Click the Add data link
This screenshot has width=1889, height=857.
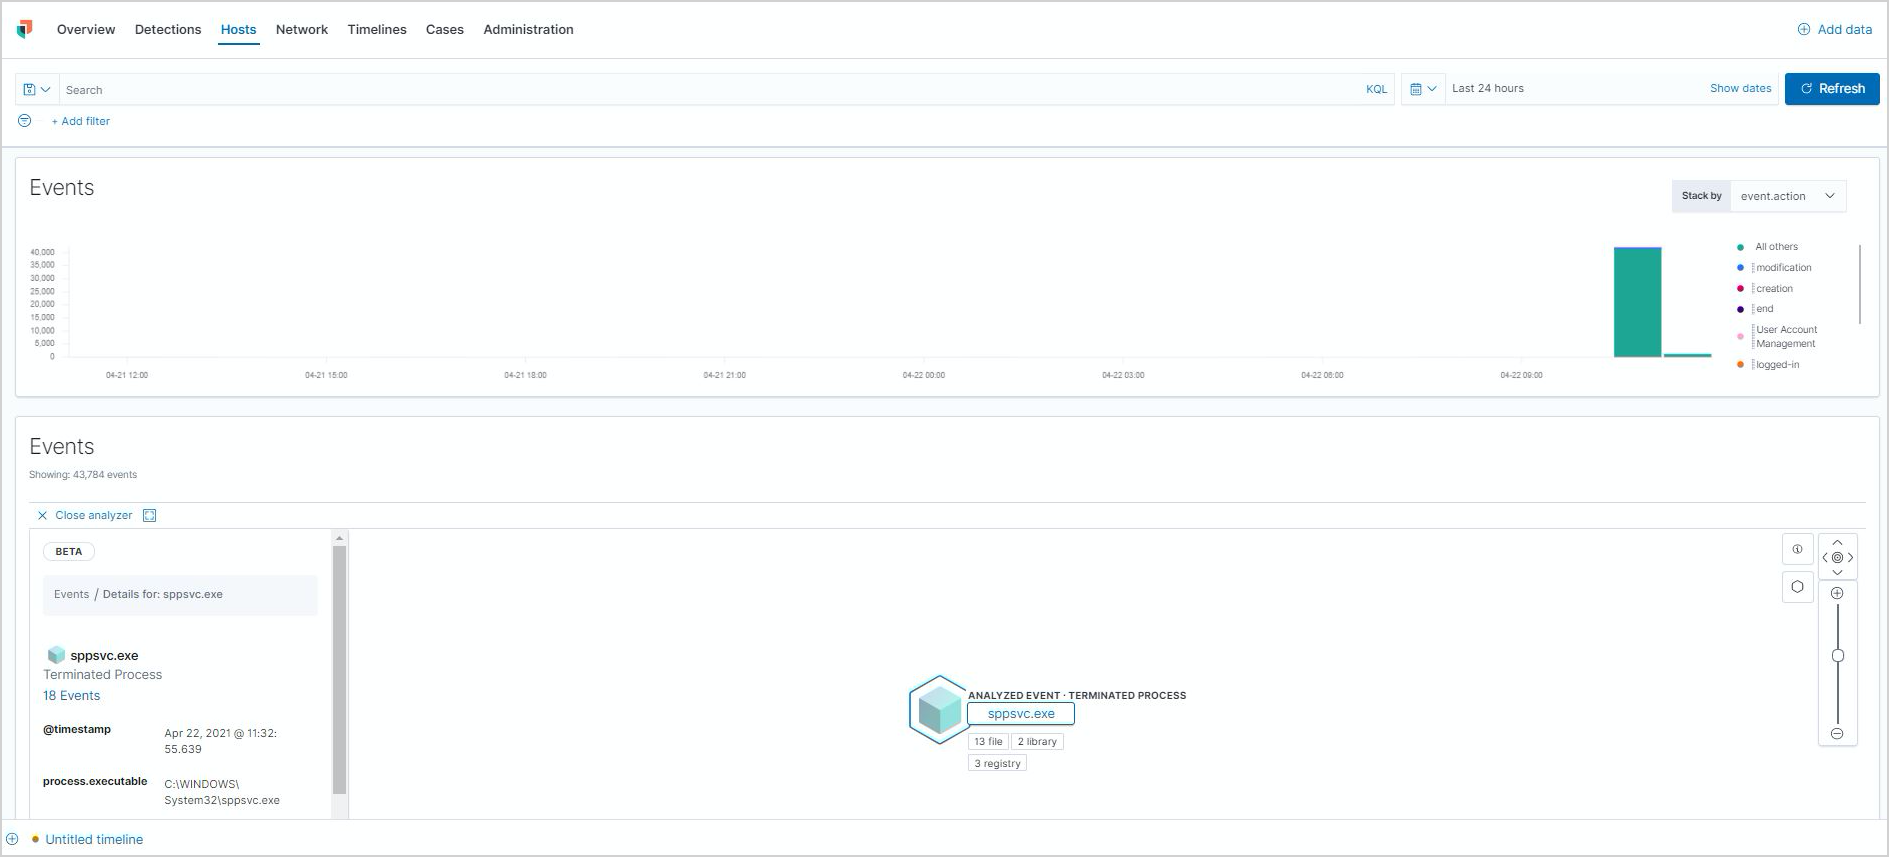[1844, 30]
